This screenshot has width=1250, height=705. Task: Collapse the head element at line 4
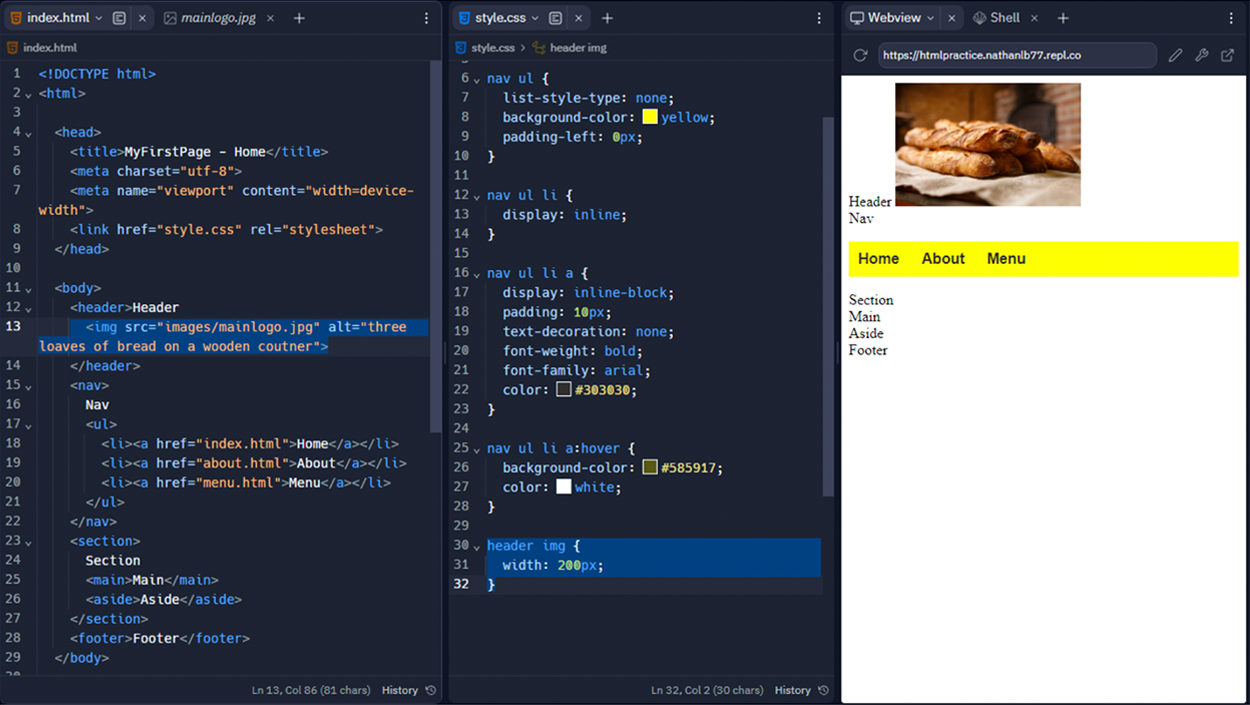pyautogui.click(x=28, y=133)
